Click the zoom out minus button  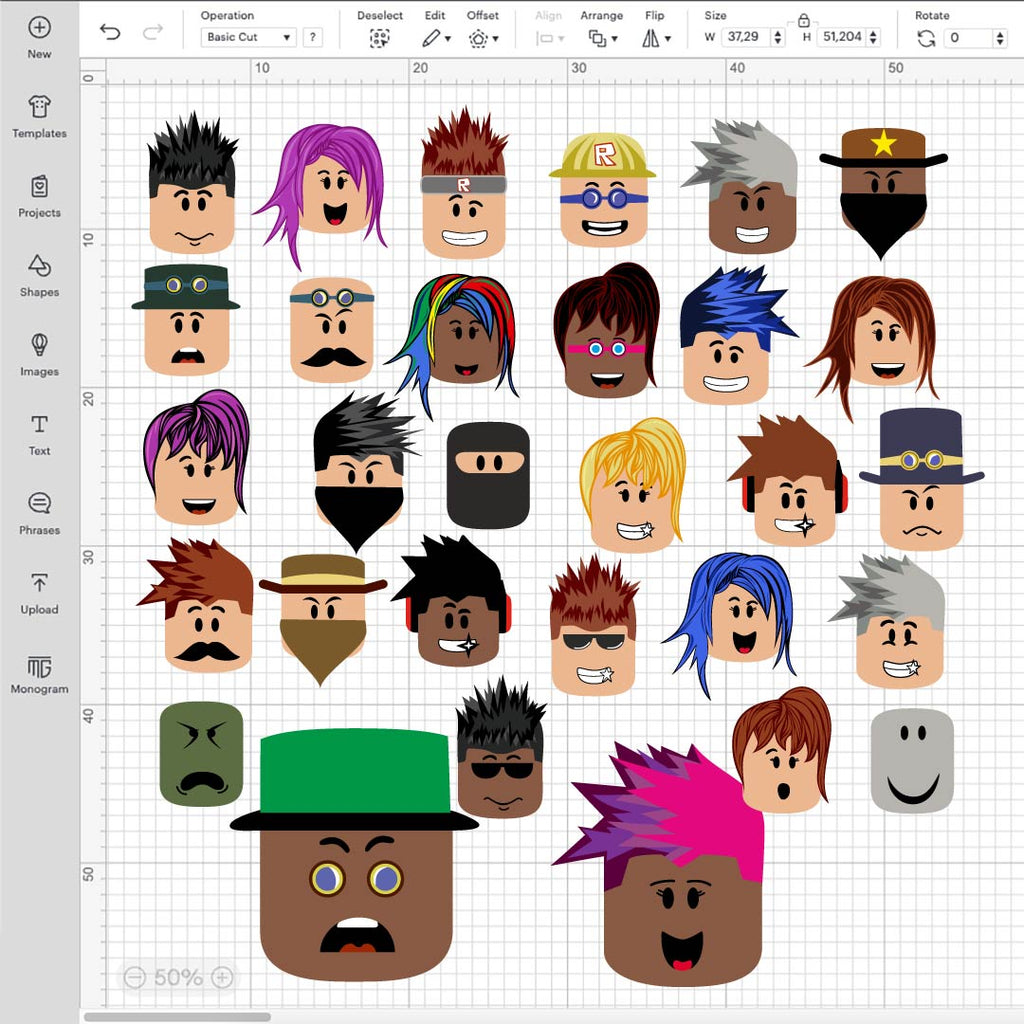pyautogui.click(x=135, y=977)
